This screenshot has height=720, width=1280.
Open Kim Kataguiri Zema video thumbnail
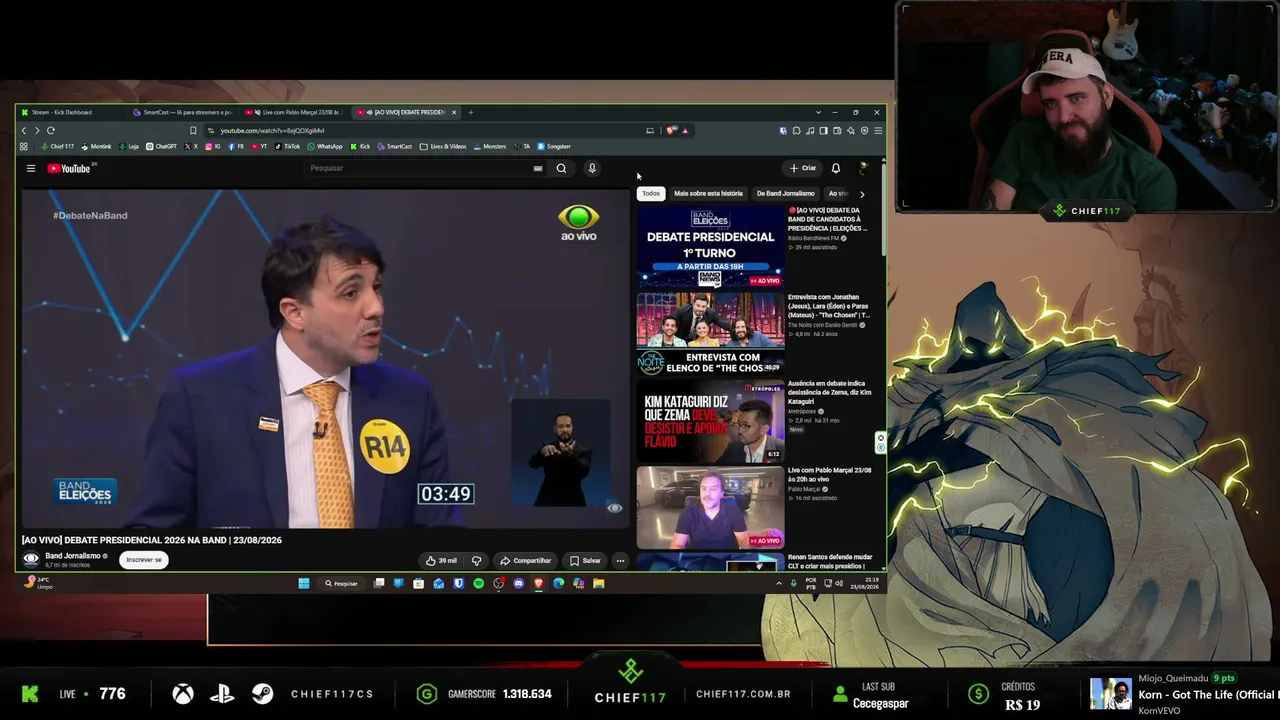(710, 421)
